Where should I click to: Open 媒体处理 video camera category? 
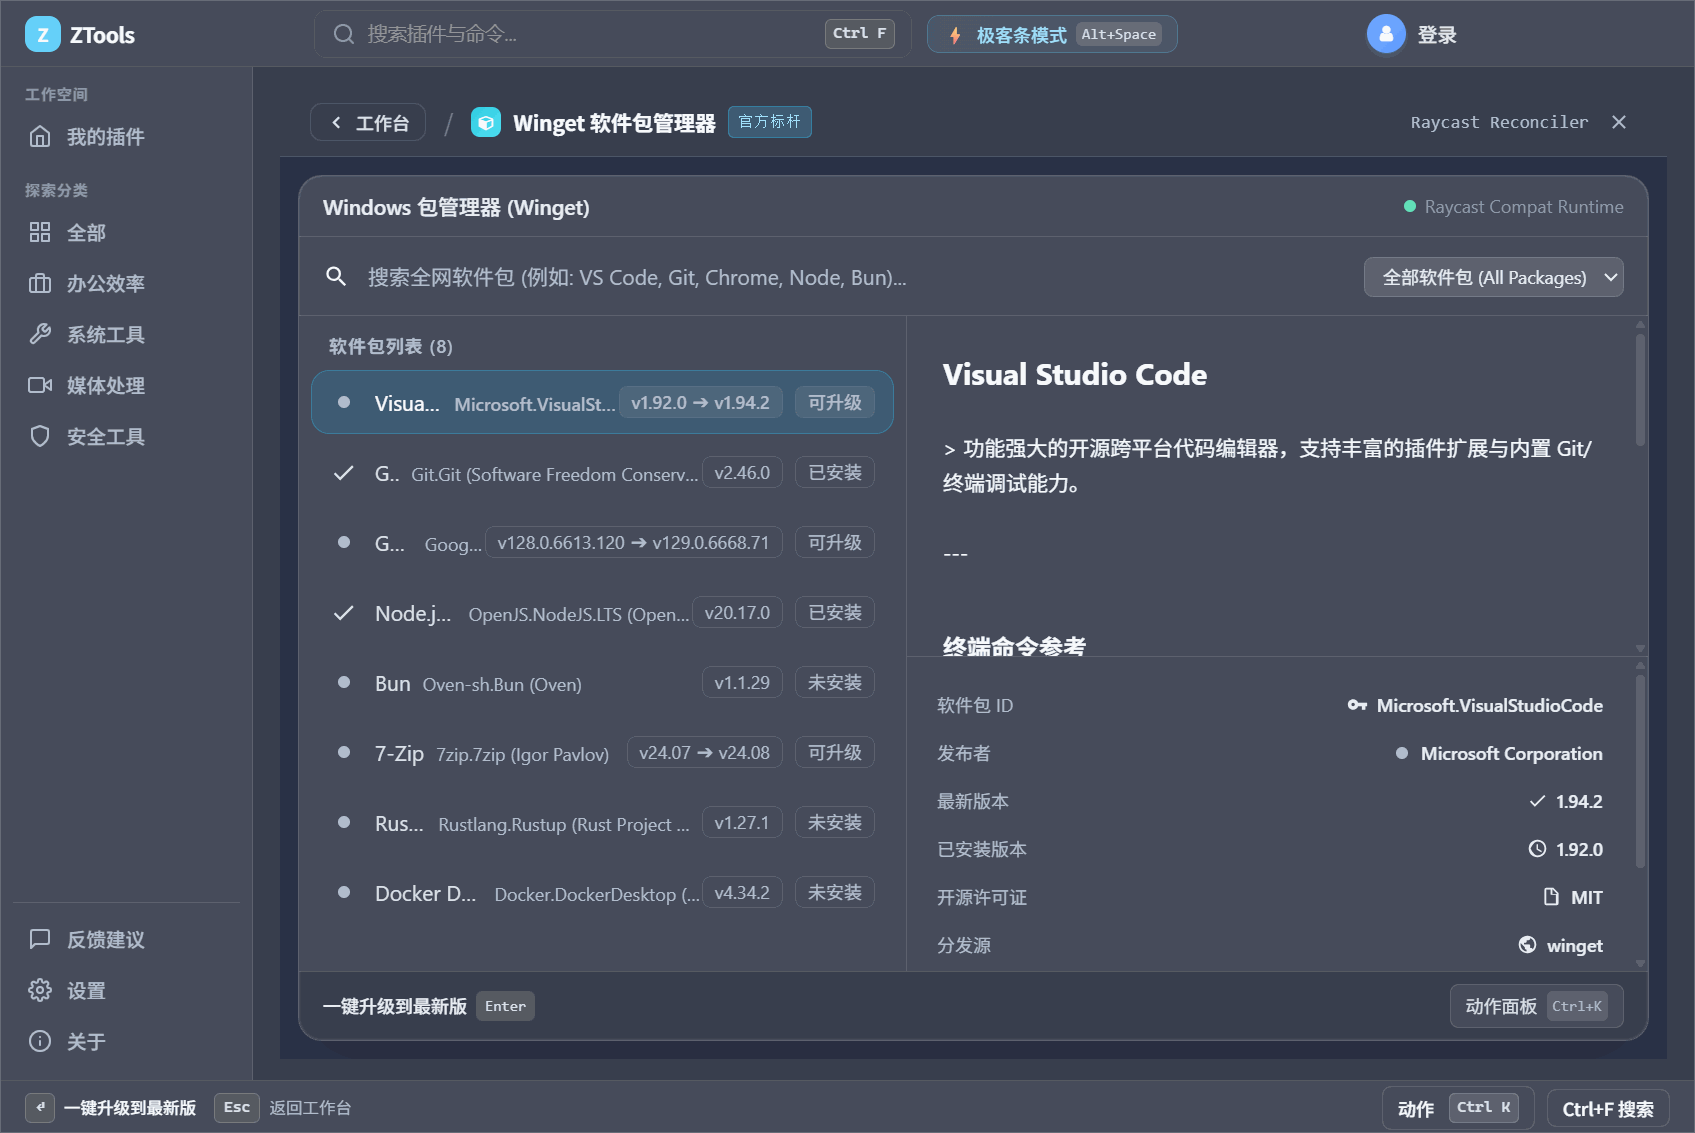pos(40,386)
